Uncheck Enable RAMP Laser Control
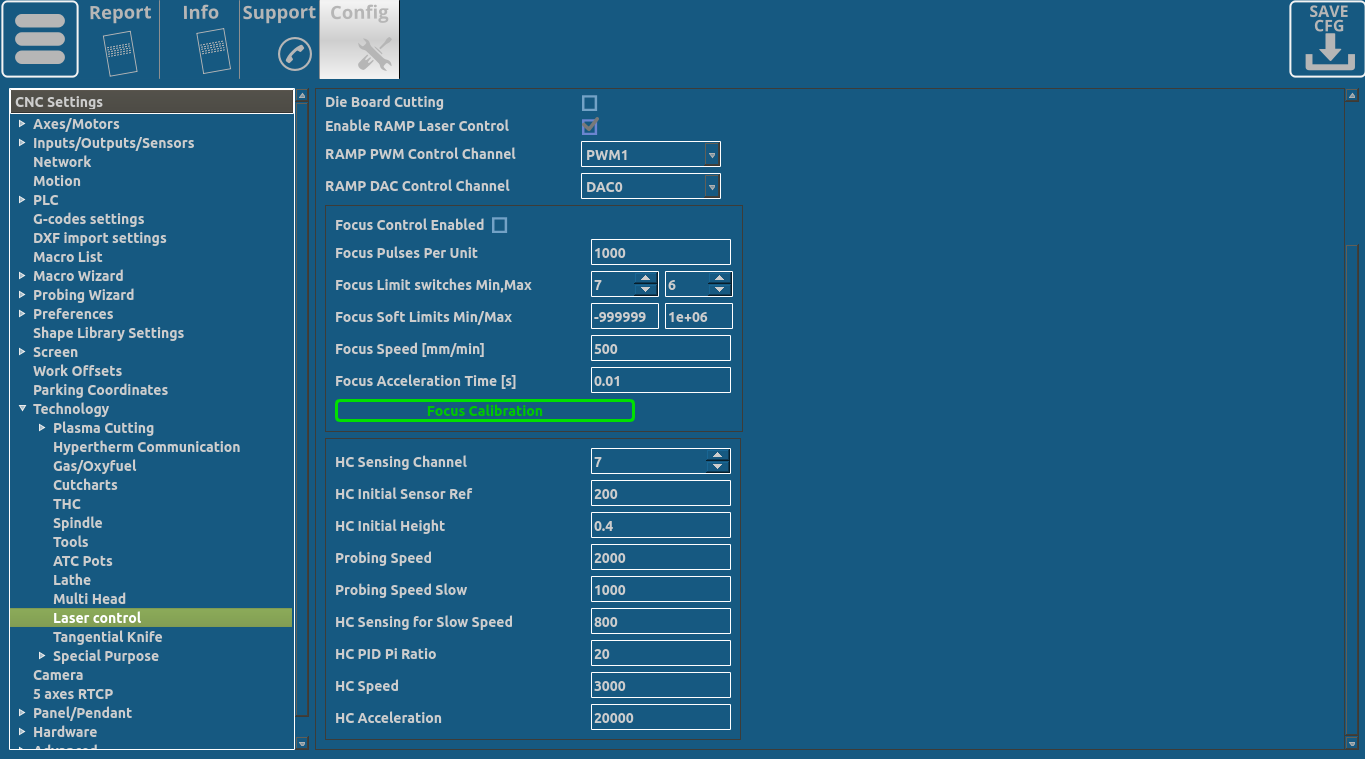1365x759 pixels. pos(590,126)
